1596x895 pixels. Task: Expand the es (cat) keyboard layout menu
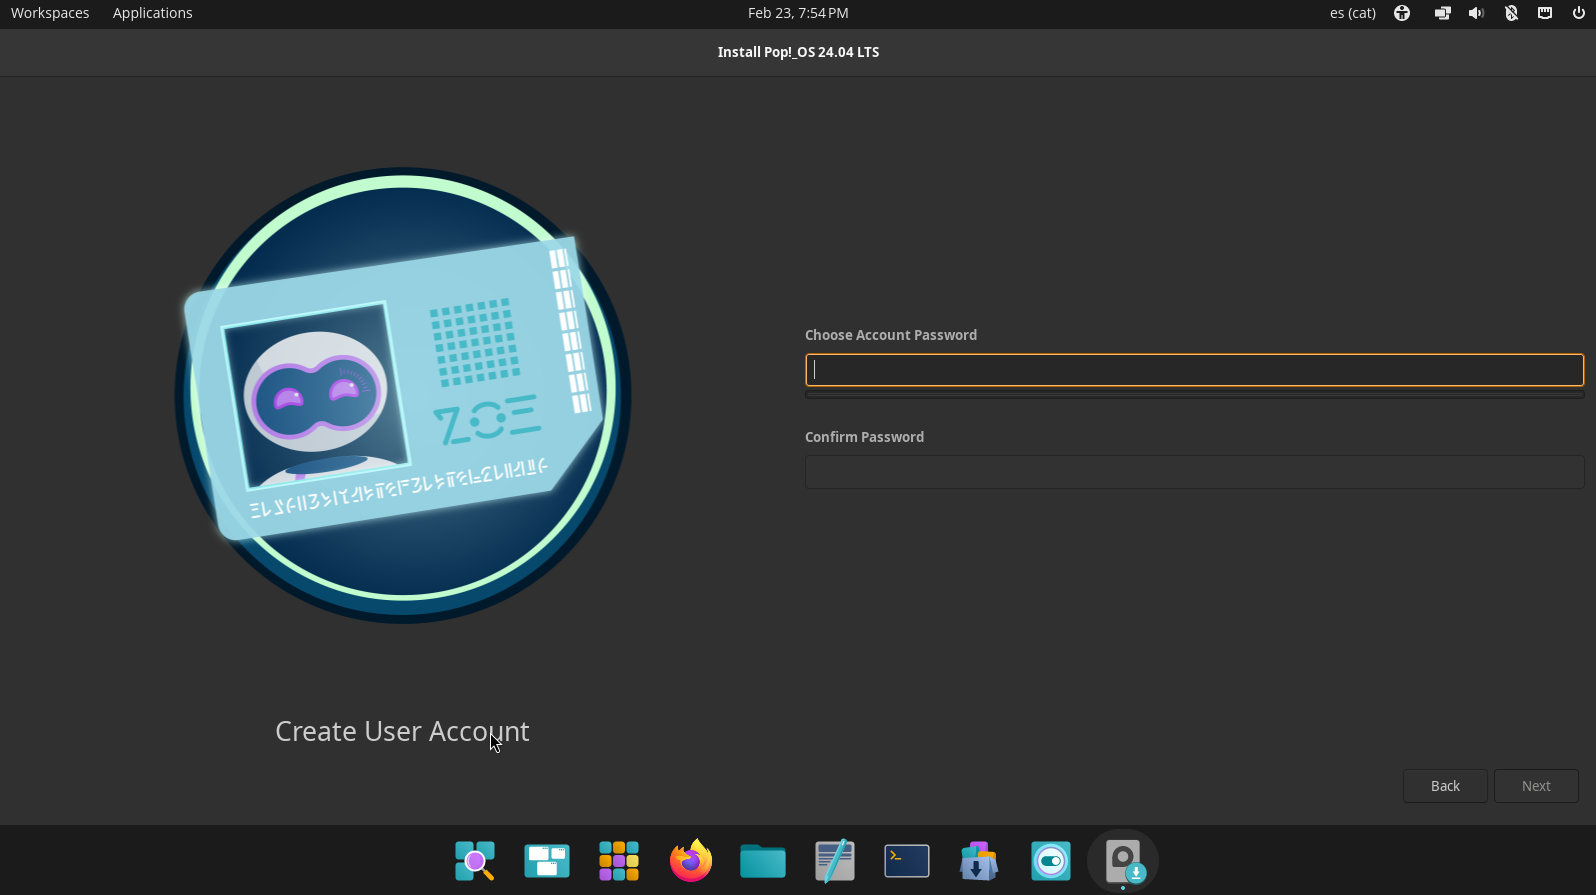1352,13
